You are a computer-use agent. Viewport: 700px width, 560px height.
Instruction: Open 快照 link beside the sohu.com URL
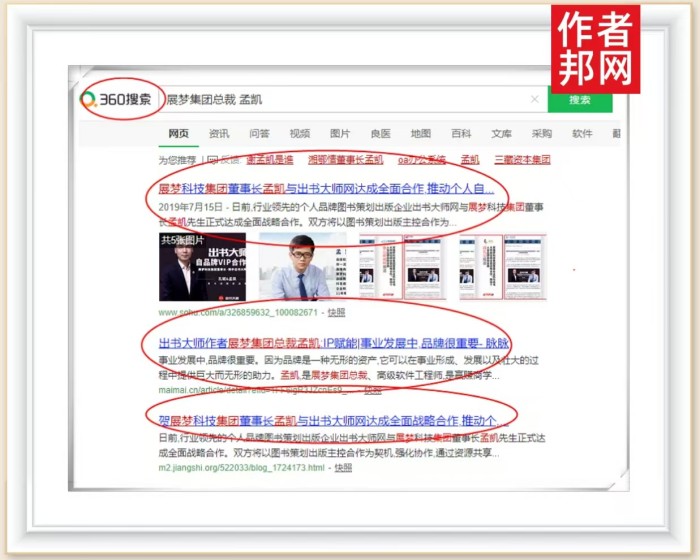[336, 311]
